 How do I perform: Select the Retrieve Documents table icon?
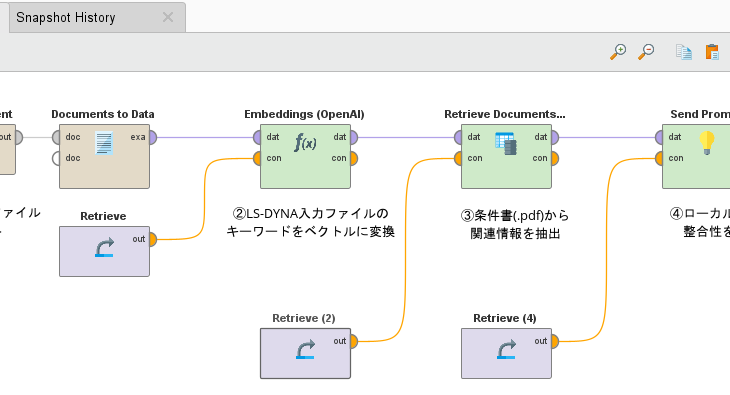click(x=506, y=143)
